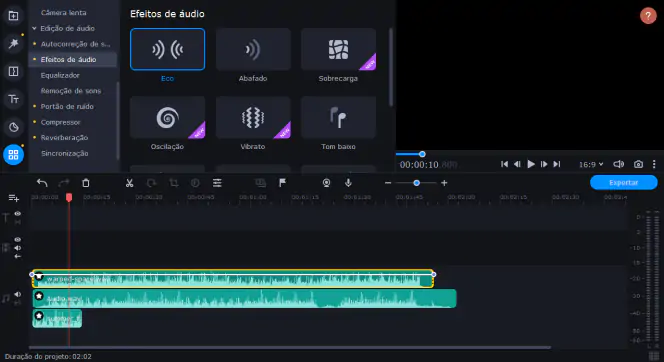Skip to next clip in player
The width and height of the screenshot is (664, 362).
[557, 164]
